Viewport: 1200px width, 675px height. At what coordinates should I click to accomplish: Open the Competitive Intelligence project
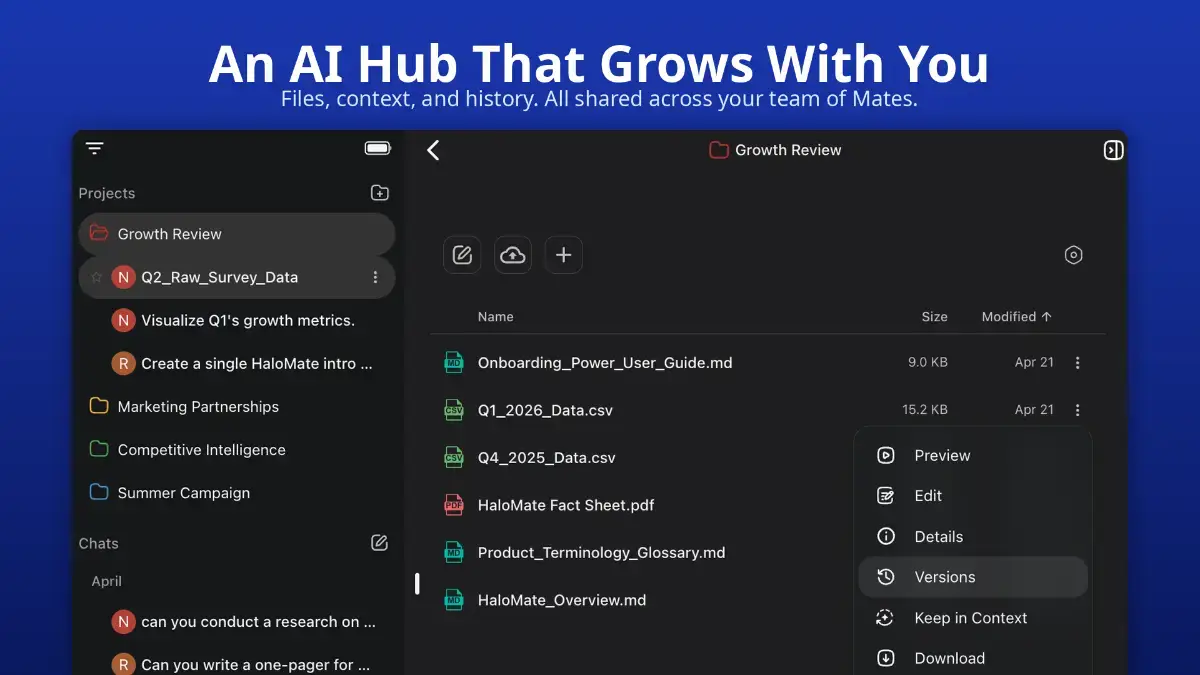pos(237,450)
